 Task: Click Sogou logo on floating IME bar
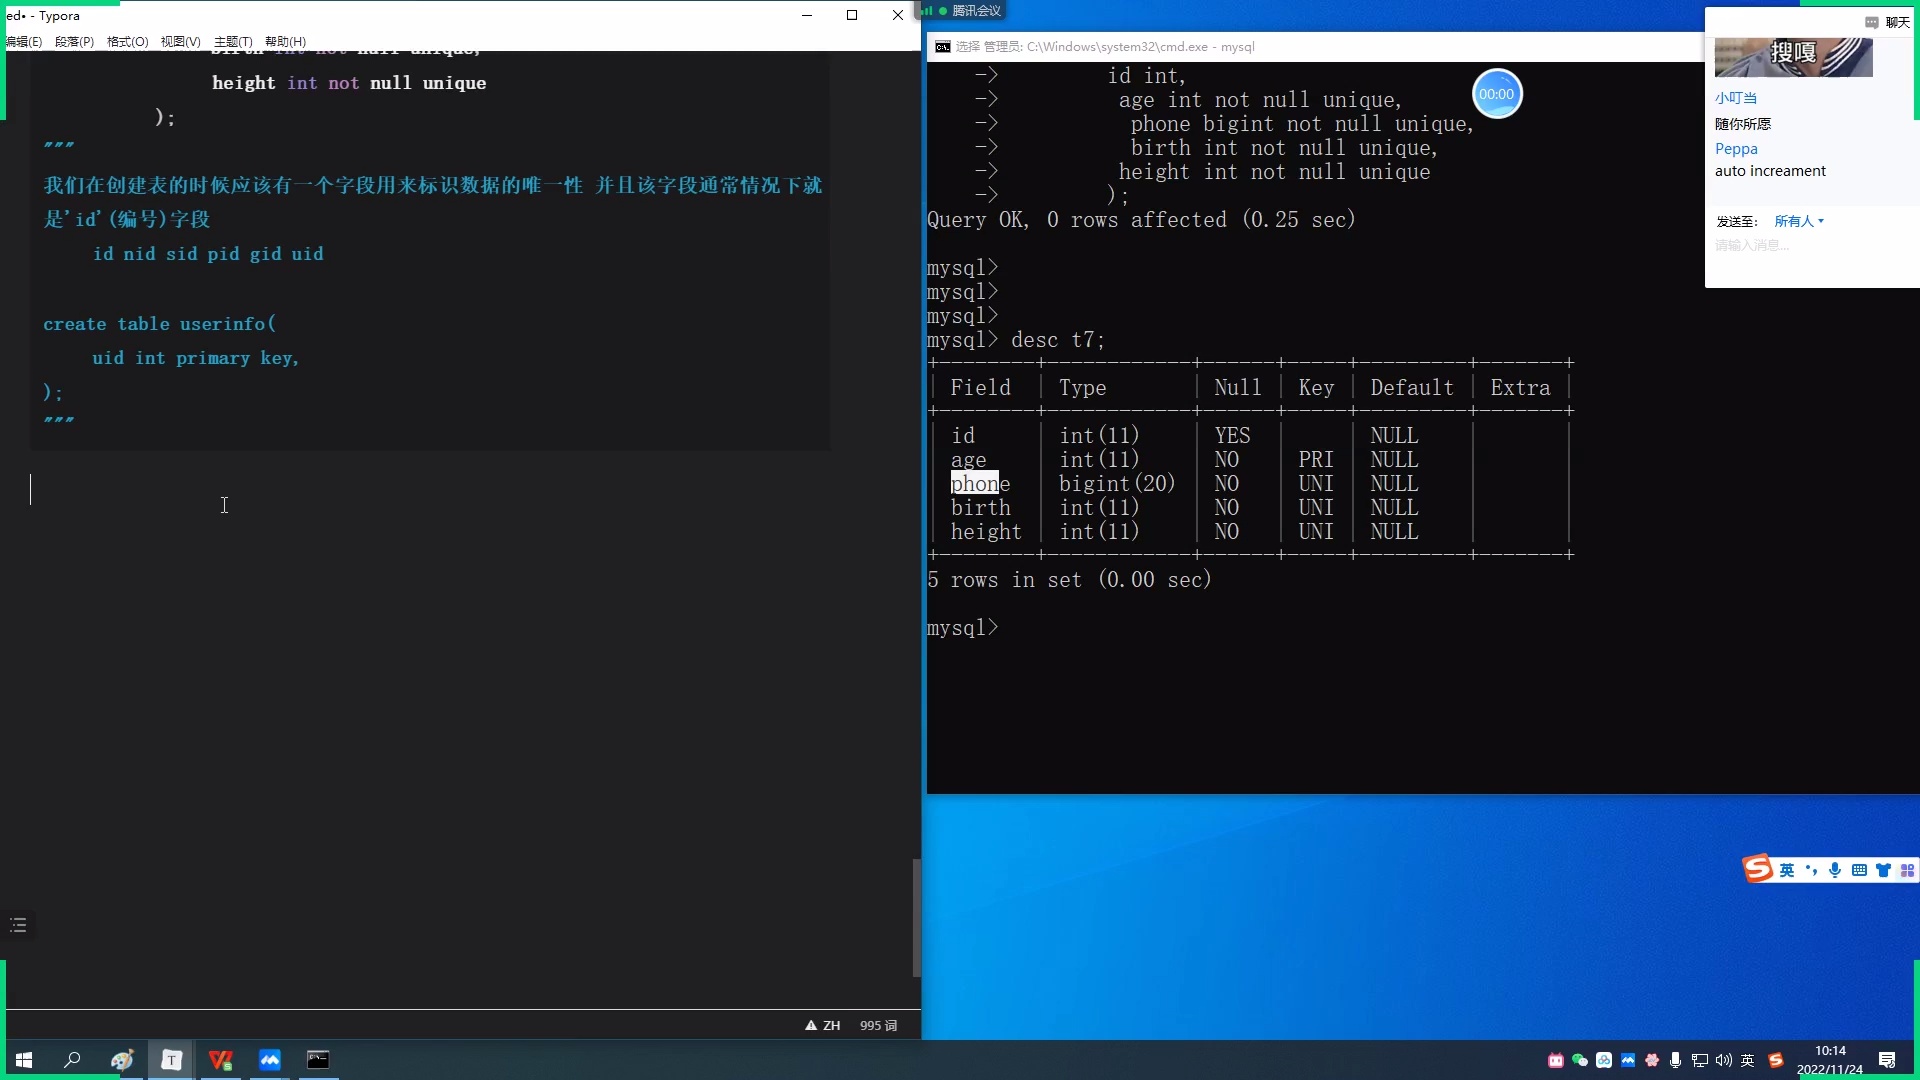click(1757, 868)
